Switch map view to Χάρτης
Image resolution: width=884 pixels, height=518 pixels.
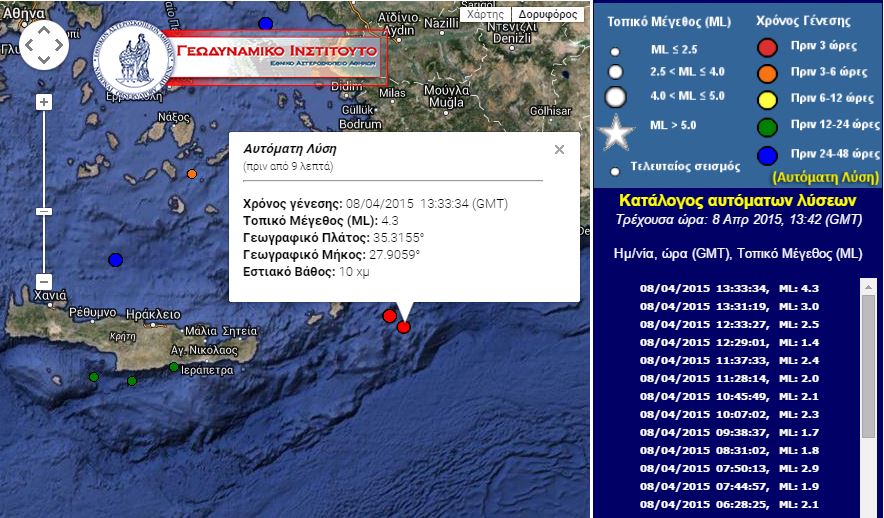485,15
